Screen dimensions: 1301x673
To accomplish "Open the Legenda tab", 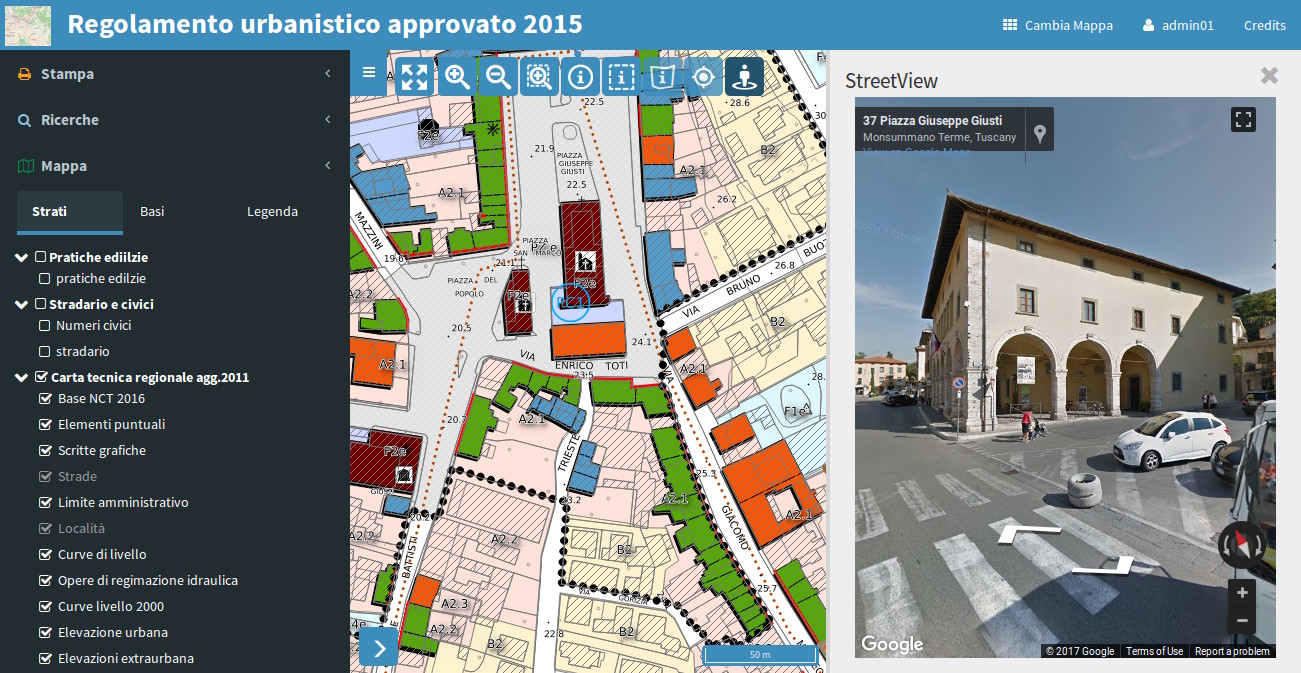I will (x=272, y=211).
